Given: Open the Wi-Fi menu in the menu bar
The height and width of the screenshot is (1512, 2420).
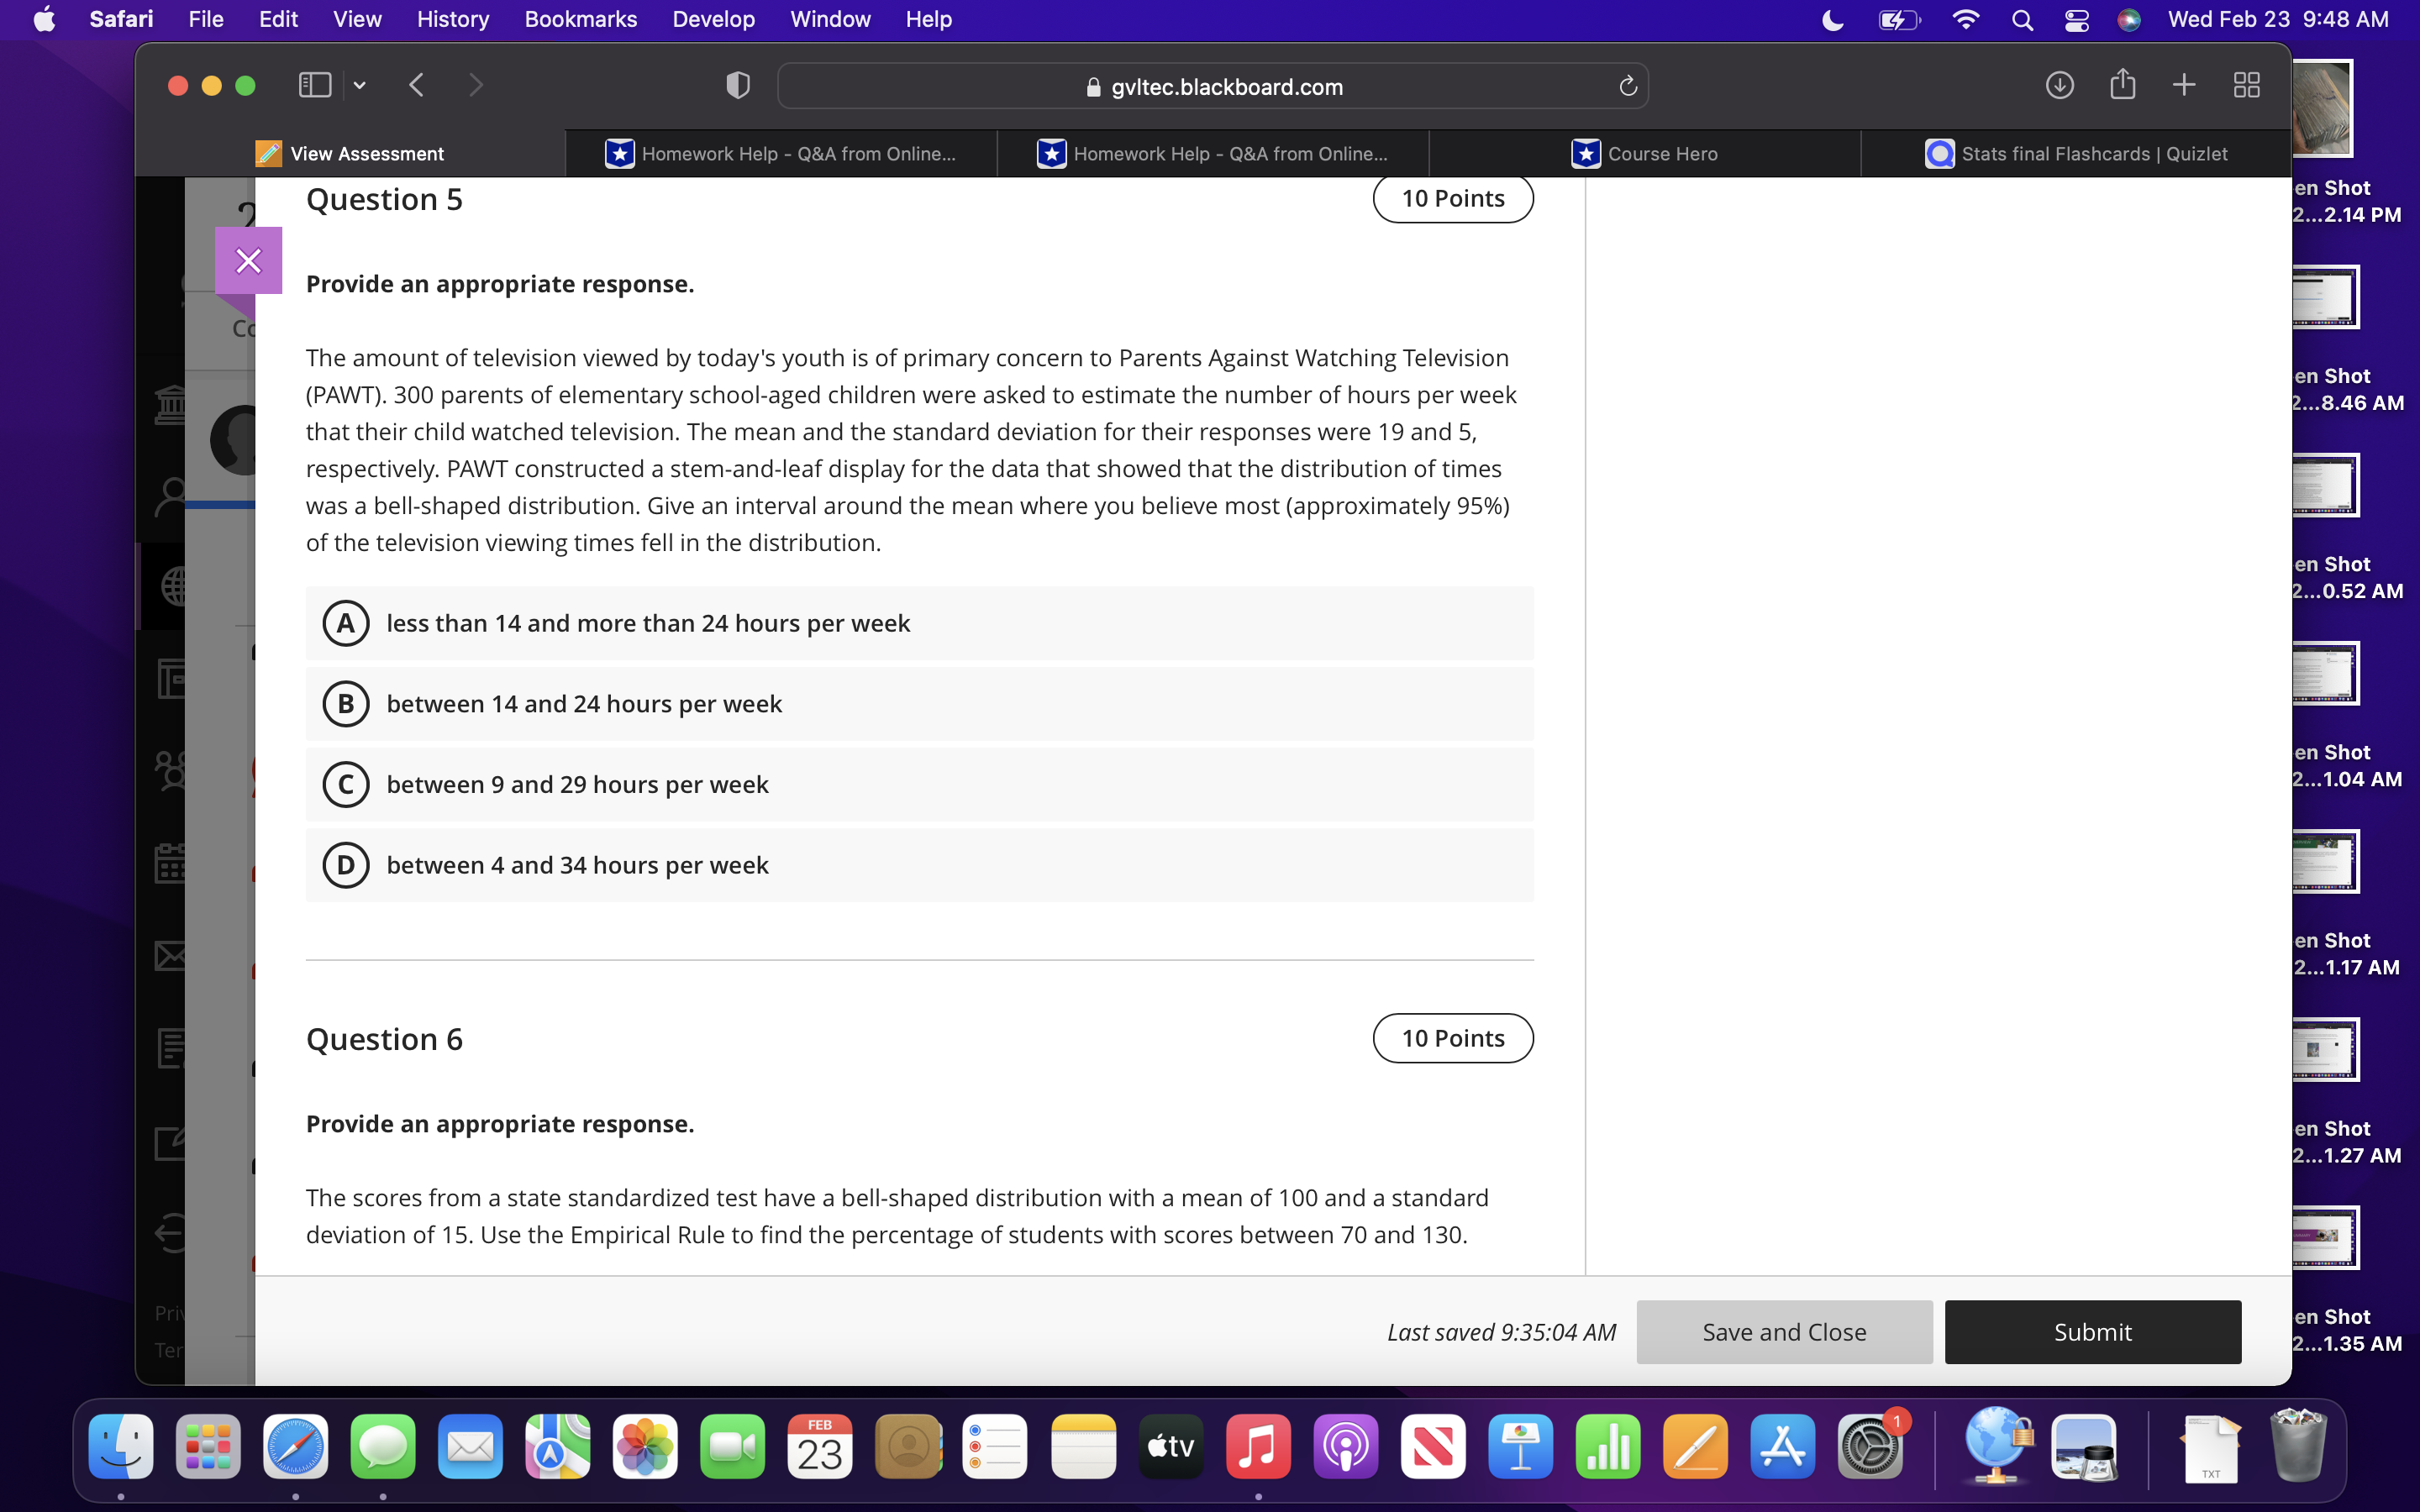Looking at the screenshot, I should tap(1964, 19).
